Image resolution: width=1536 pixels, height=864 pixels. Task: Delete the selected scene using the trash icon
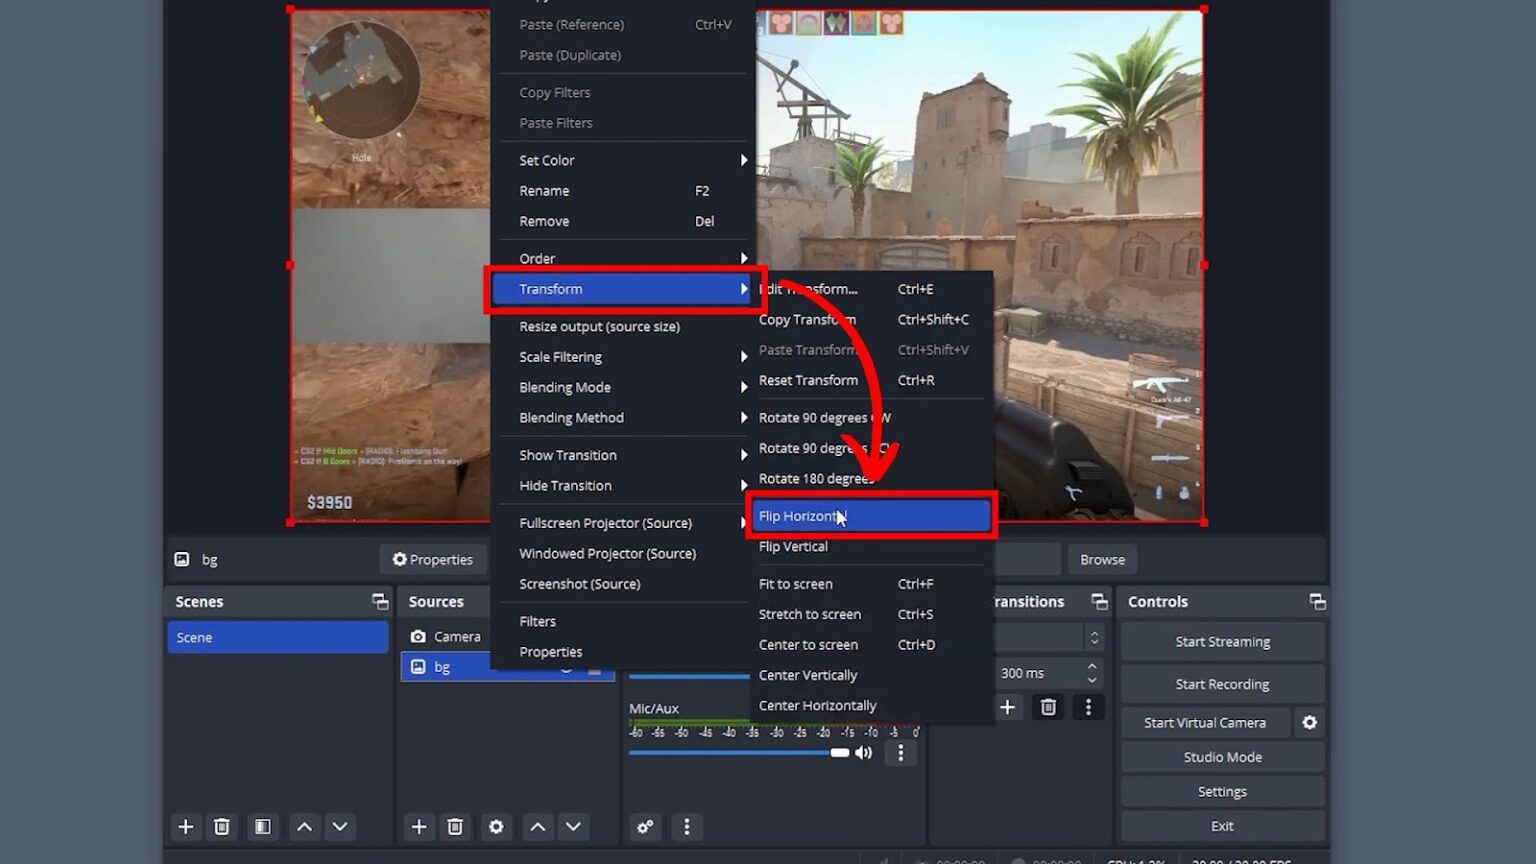pos(222,827)
